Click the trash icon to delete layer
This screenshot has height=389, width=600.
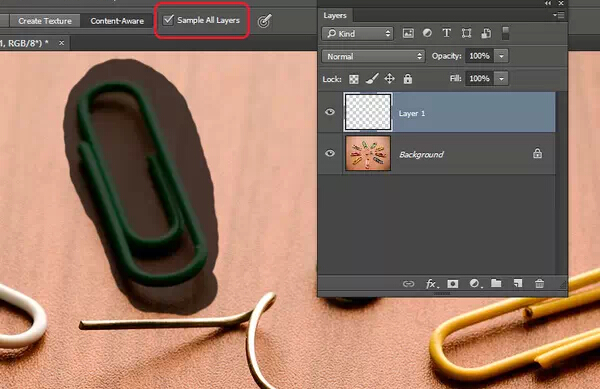[540, 283]
